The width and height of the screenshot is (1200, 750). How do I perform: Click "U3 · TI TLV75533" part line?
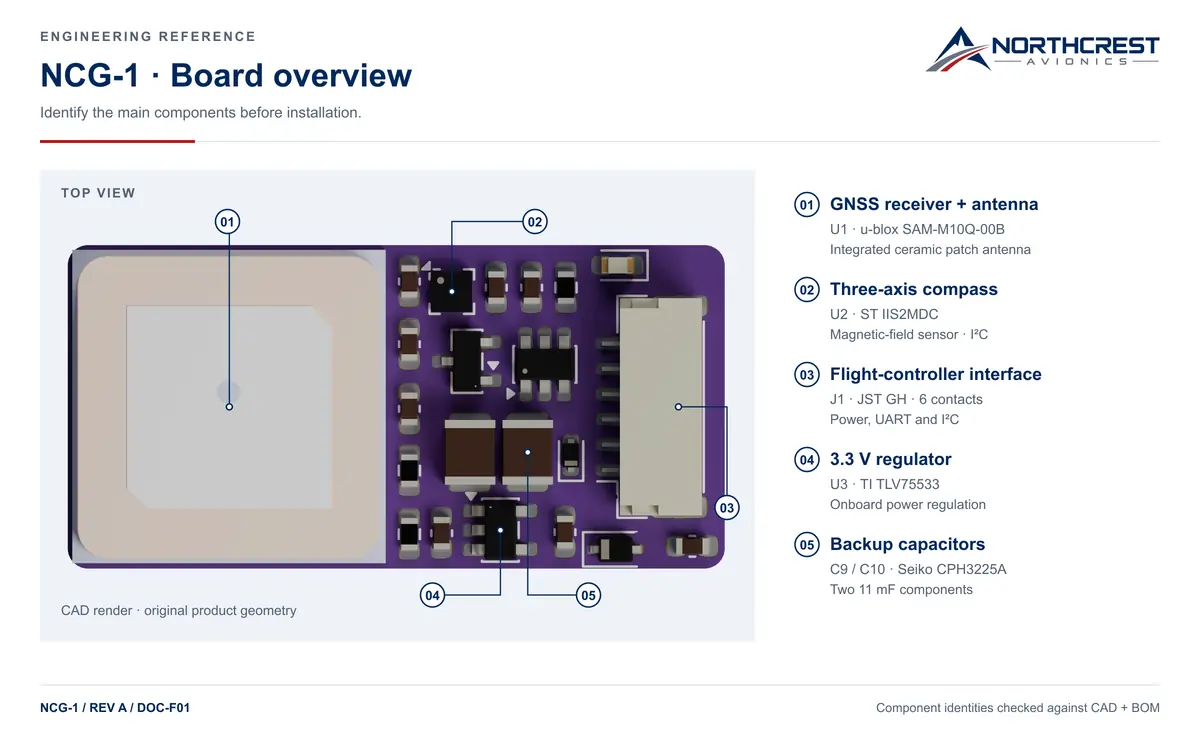coord(885,484)
